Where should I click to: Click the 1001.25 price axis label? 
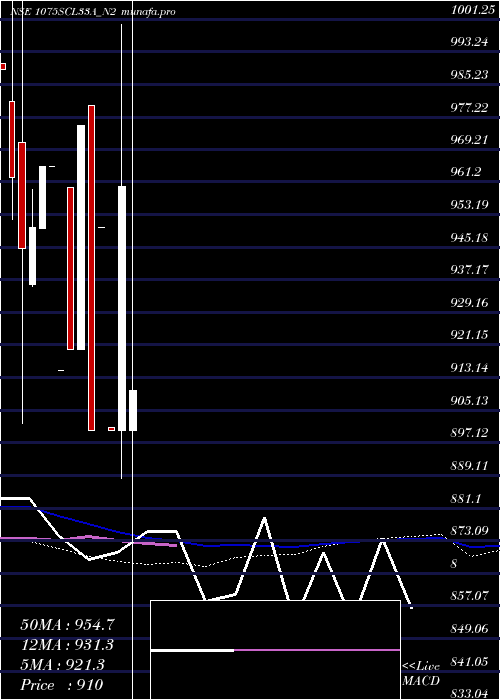(x=473, y=12)
